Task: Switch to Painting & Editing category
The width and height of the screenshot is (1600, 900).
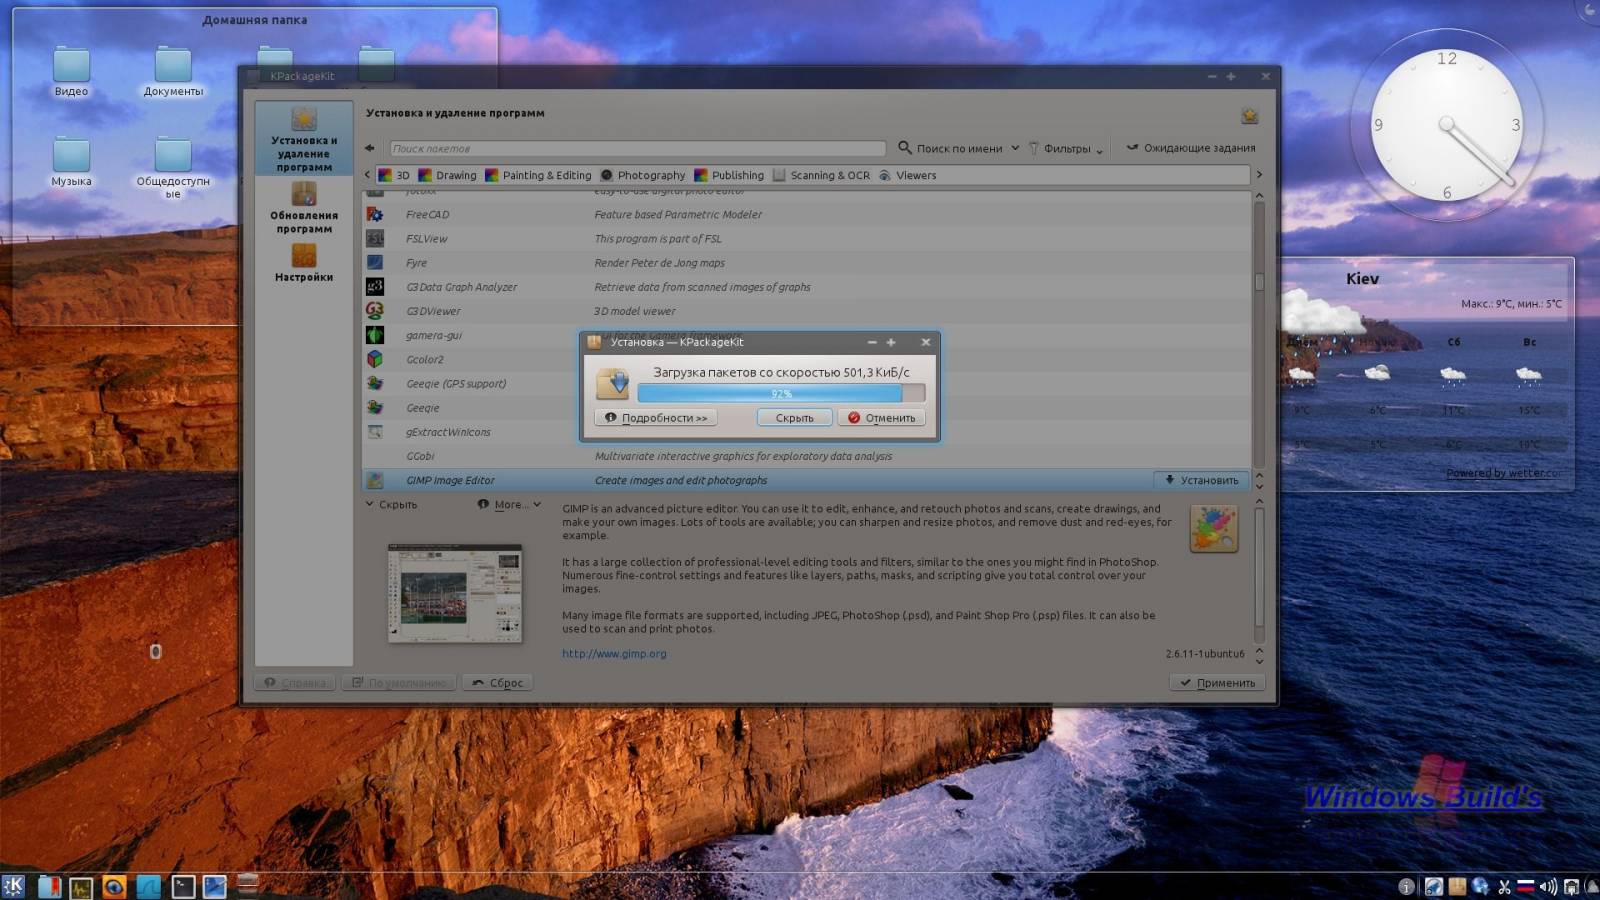Action: [538, 175]
